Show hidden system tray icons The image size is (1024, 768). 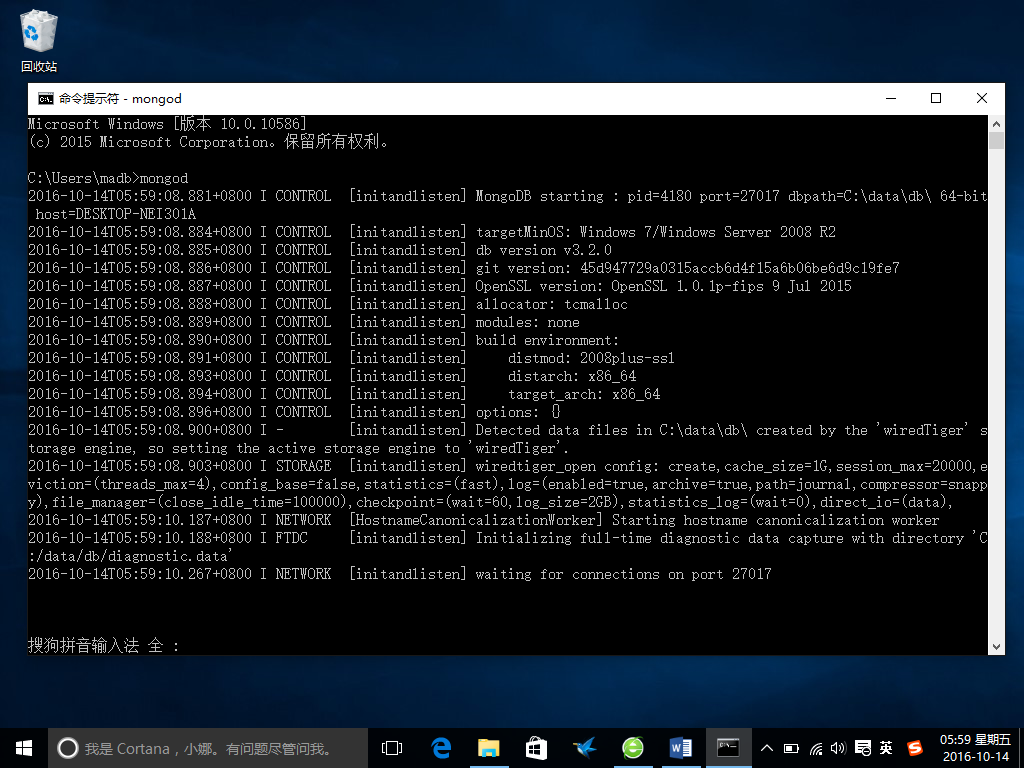point(767,748)
